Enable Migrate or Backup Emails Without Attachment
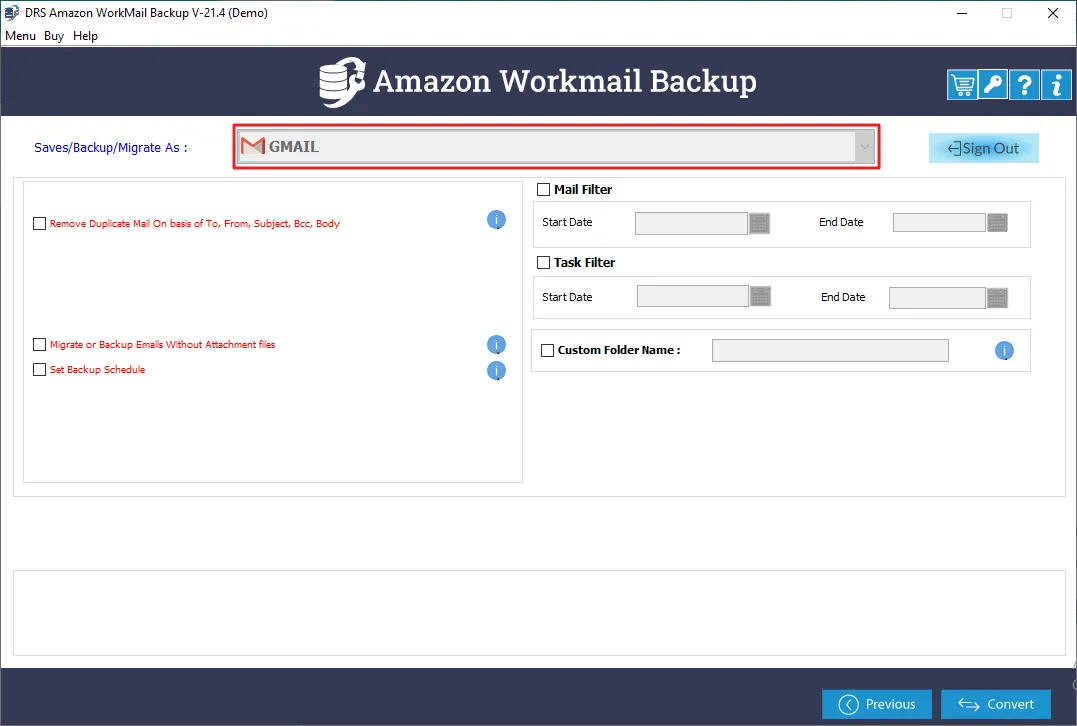The image size is (1077, 726). point(40,345)
